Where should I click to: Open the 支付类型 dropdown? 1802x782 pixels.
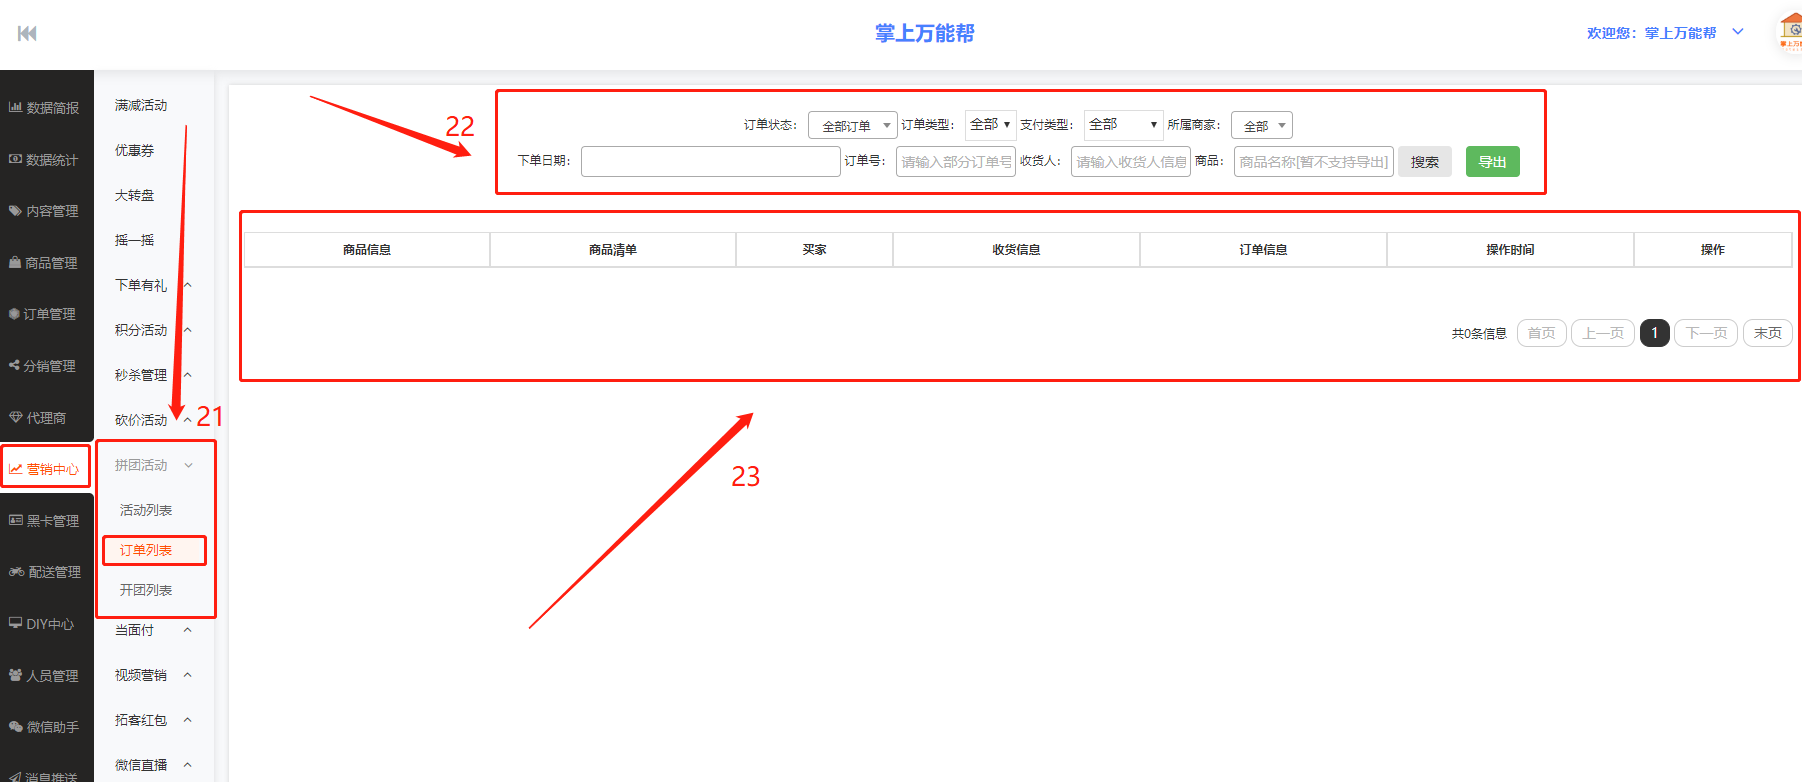1123,125
